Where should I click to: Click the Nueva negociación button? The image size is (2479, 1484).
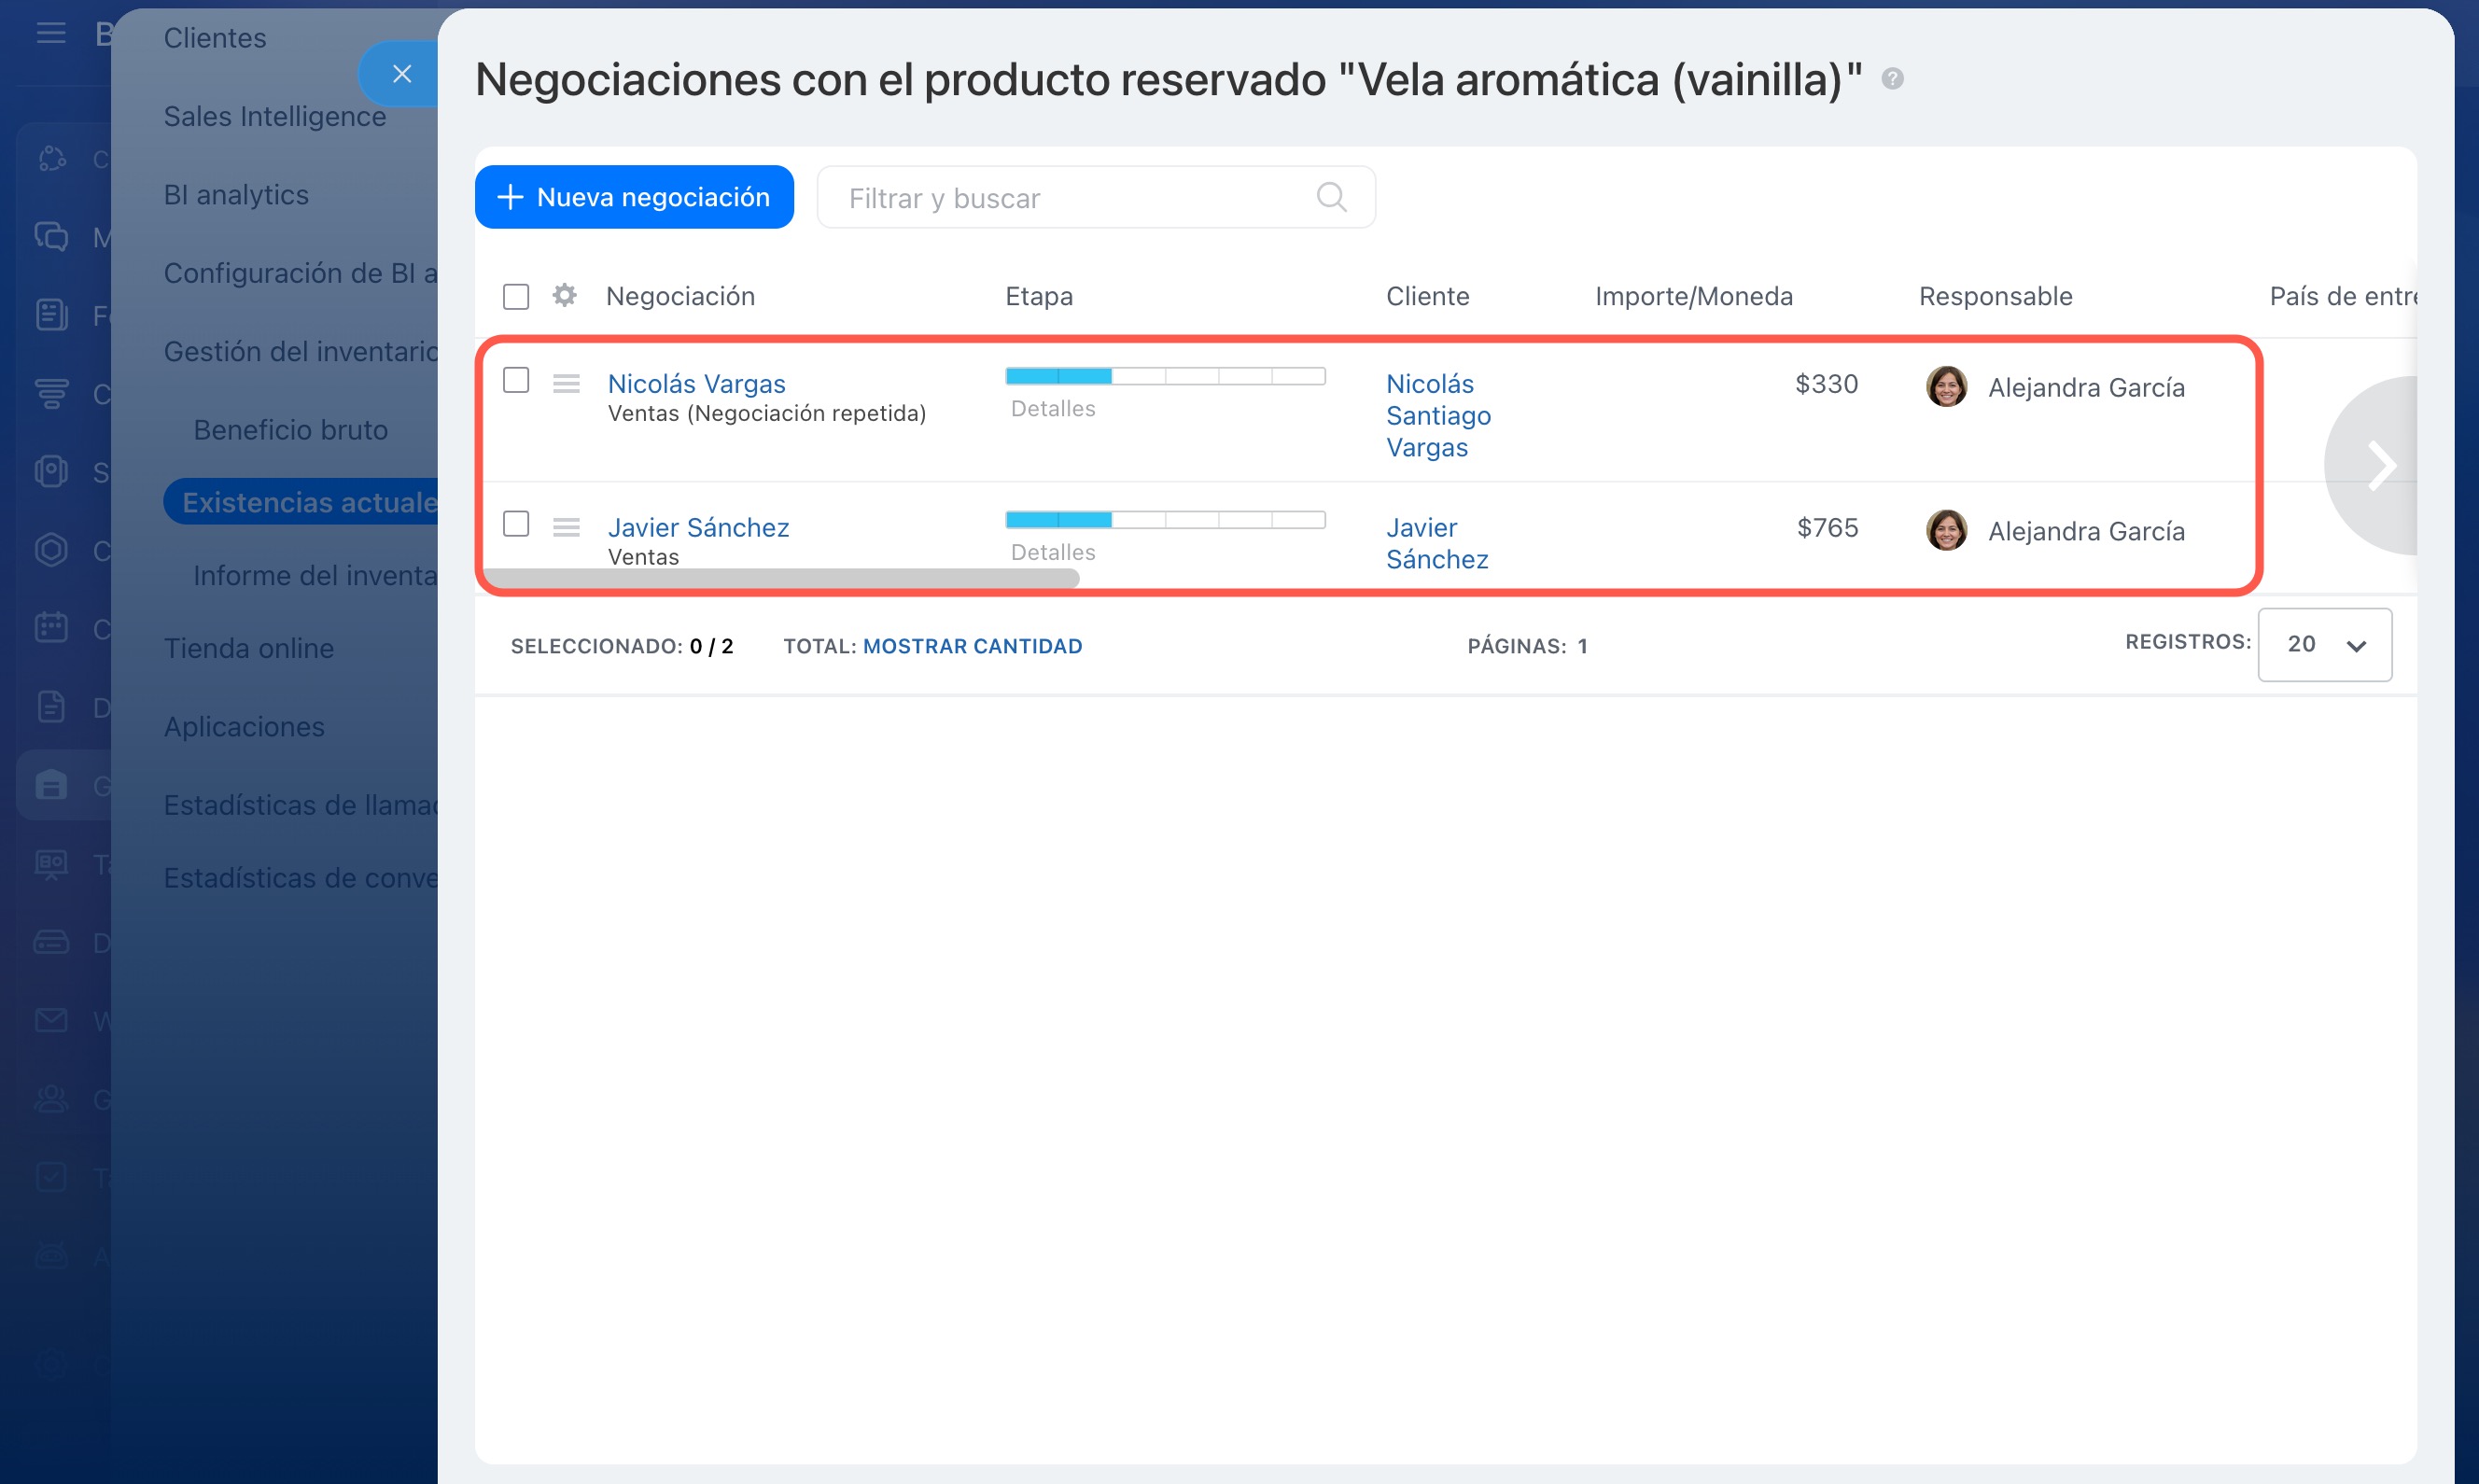click(x=634, y=197)
